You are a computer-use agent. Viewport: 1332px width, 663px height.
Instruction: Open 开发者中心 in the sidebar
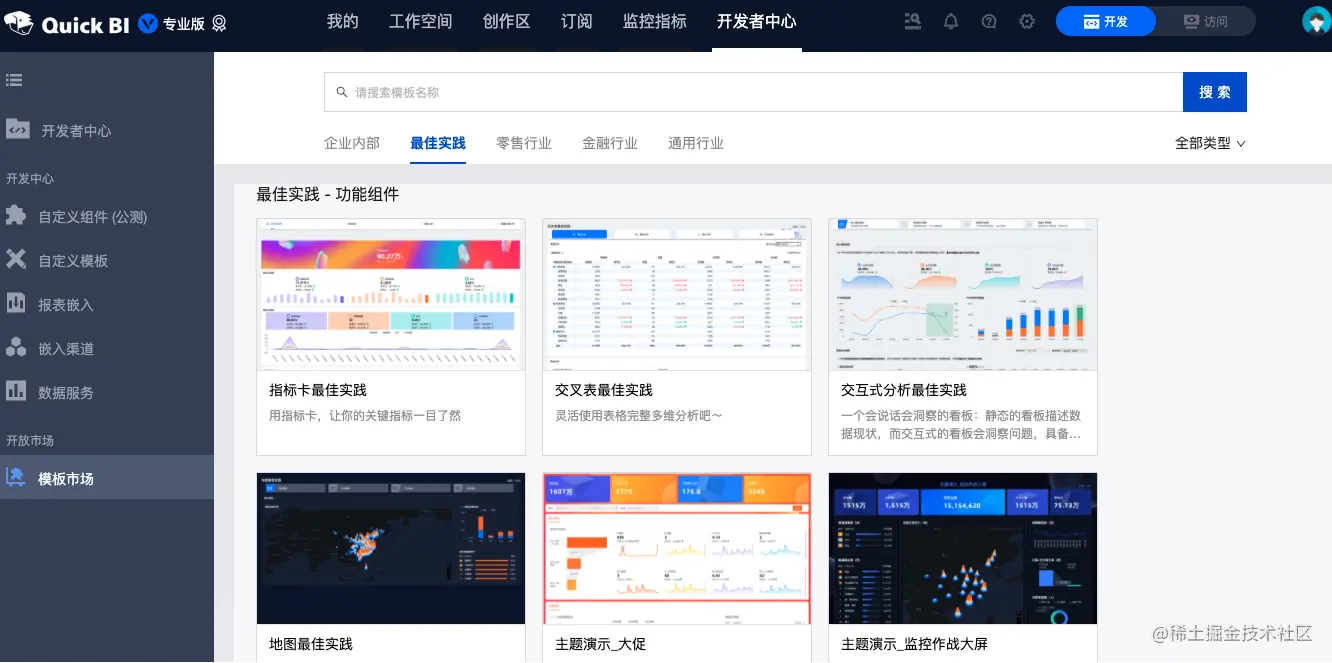pos(76,131)
